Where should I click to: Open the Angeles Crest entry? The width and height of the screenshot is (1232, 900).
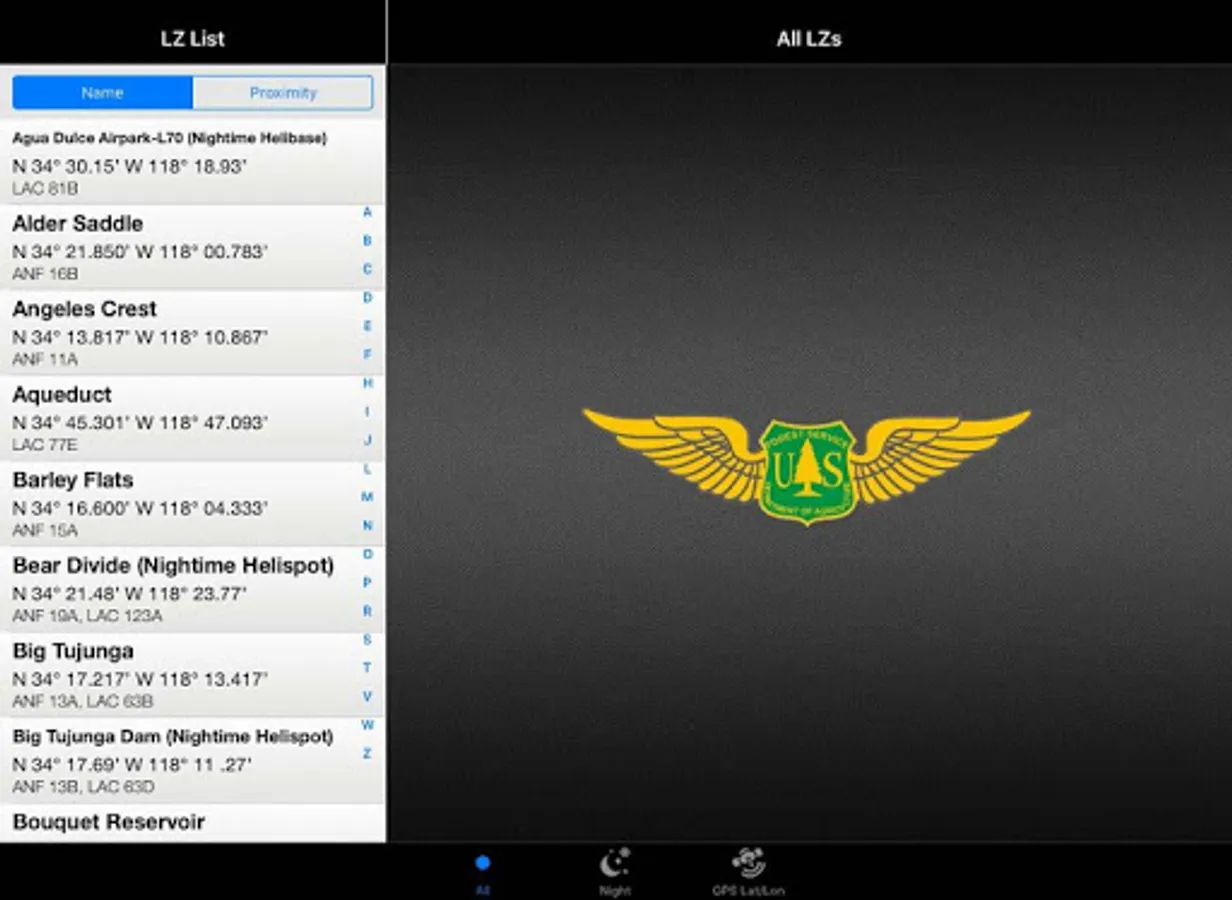(x=192, y=333)
